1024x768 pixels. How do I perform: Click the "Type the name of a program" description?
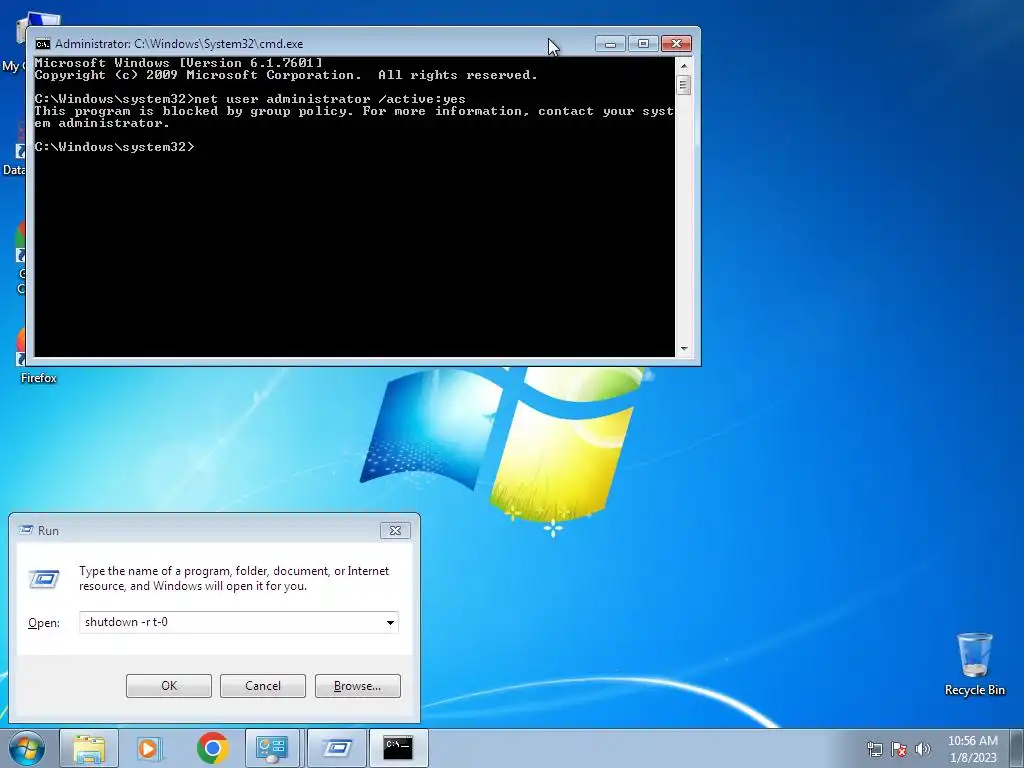pos(234,578)
